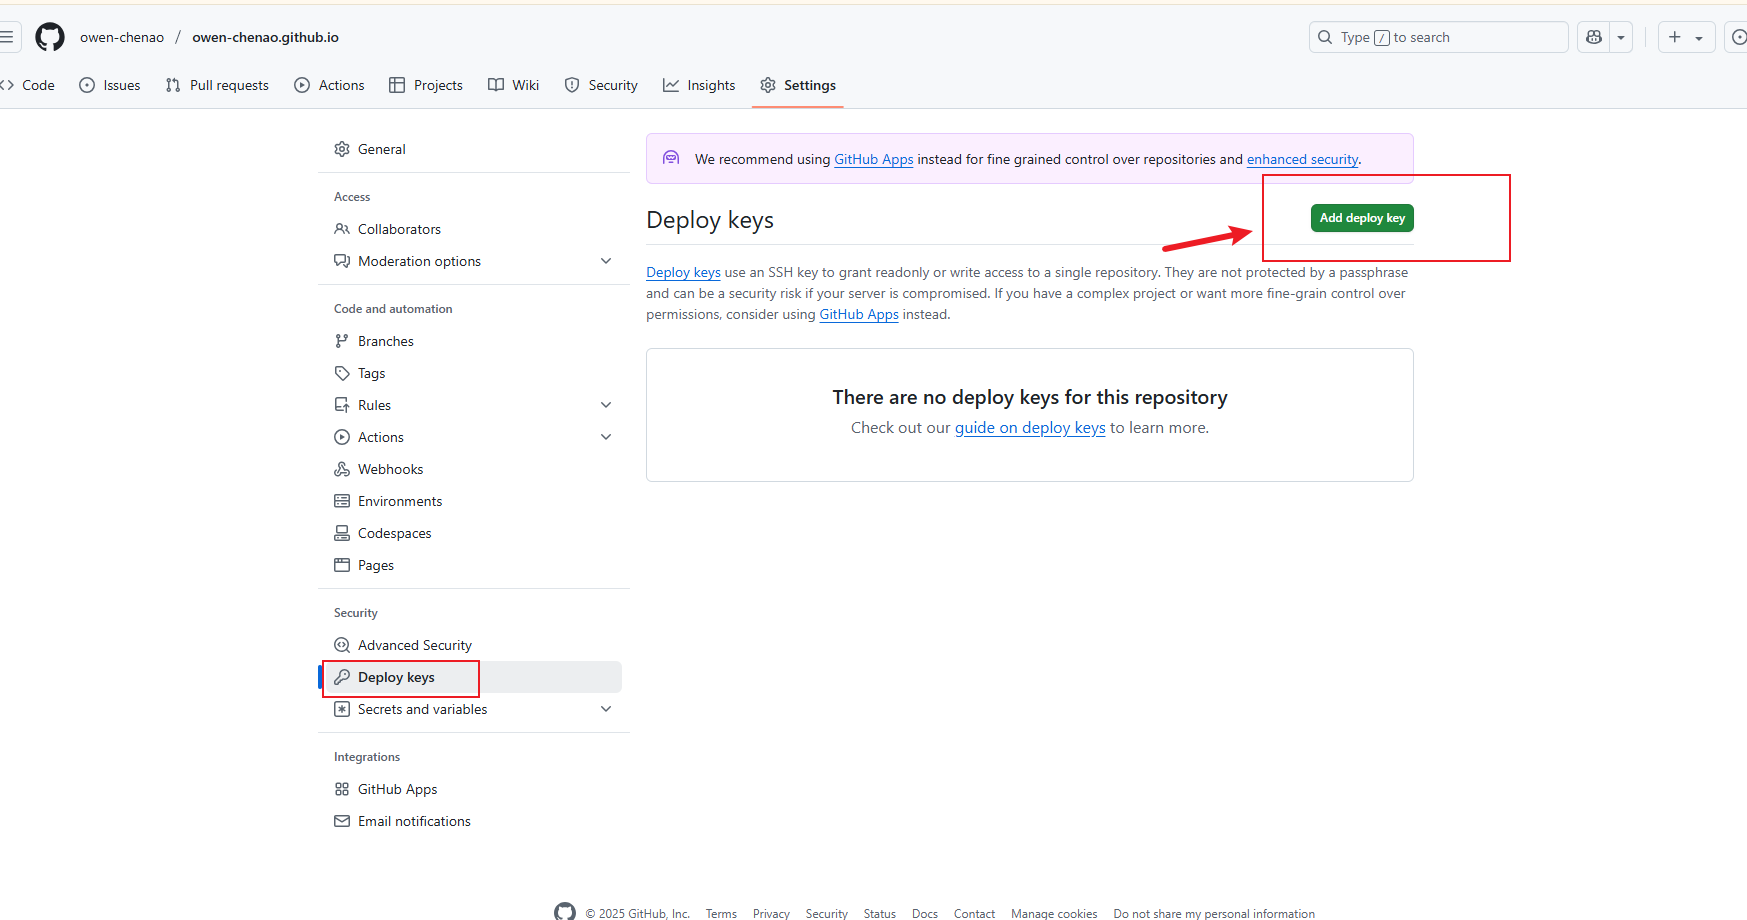Open the Actions tab in repo navigation
Screen dimensions: 1747x920
330,85
